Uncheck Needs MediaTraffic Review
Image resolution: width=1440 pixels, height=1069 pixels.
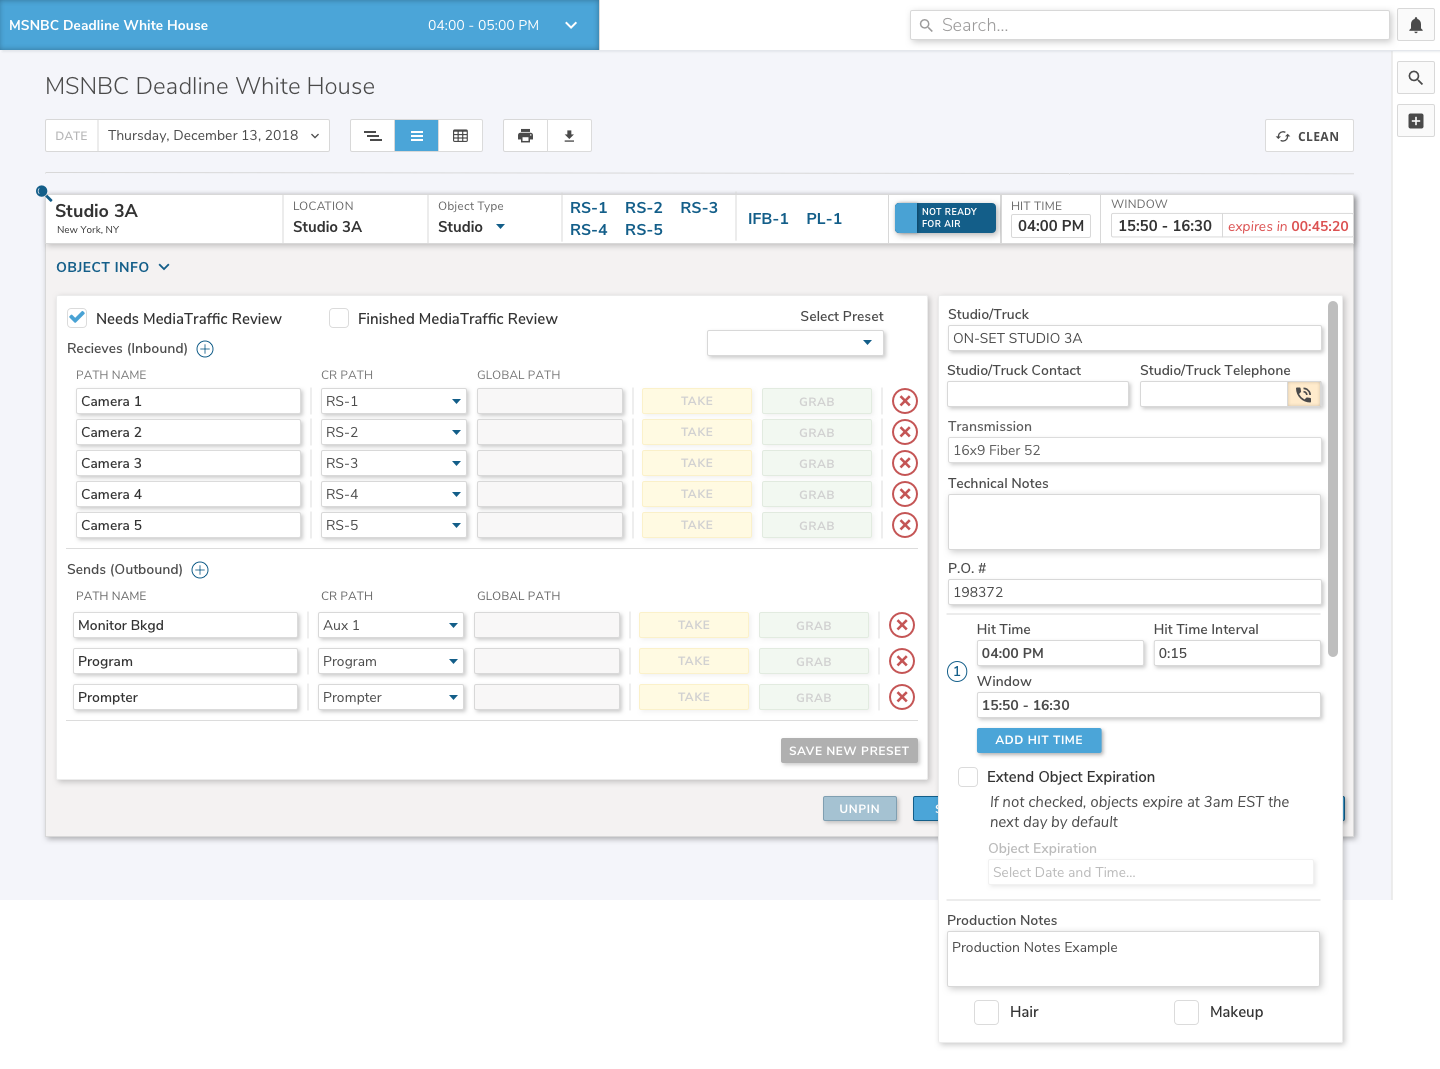[77, 318]
